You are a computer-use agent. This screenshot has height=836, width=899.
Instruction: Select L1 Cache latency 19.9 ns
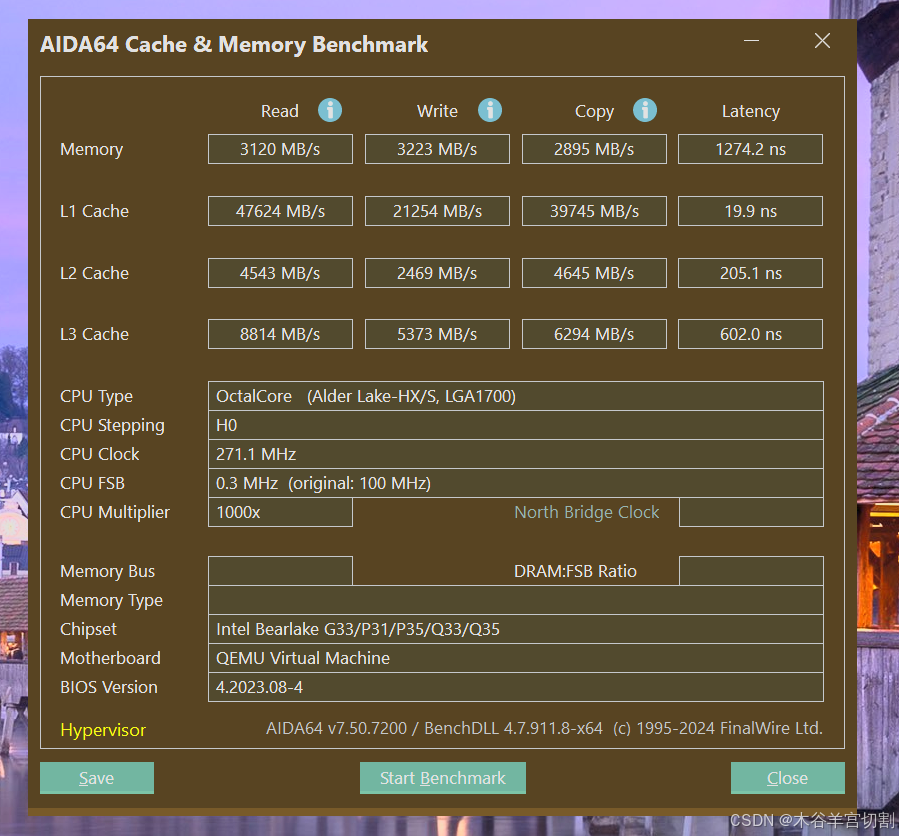click(x=751, y=211)
